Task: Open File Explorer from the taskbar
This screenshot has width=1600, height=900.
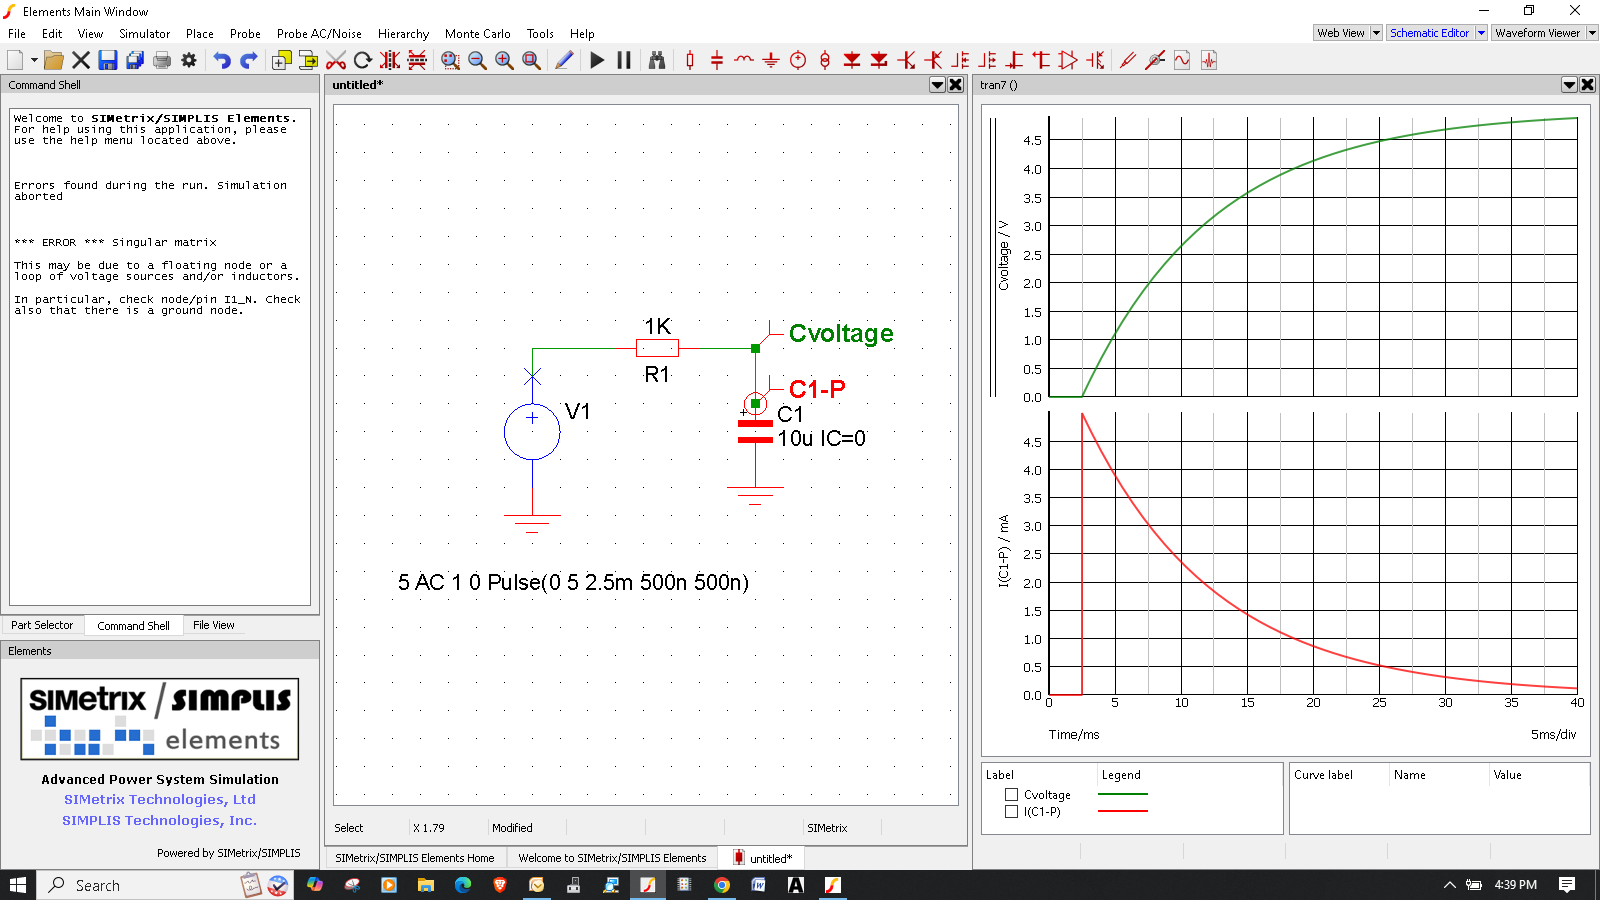Action: (426, 885)
